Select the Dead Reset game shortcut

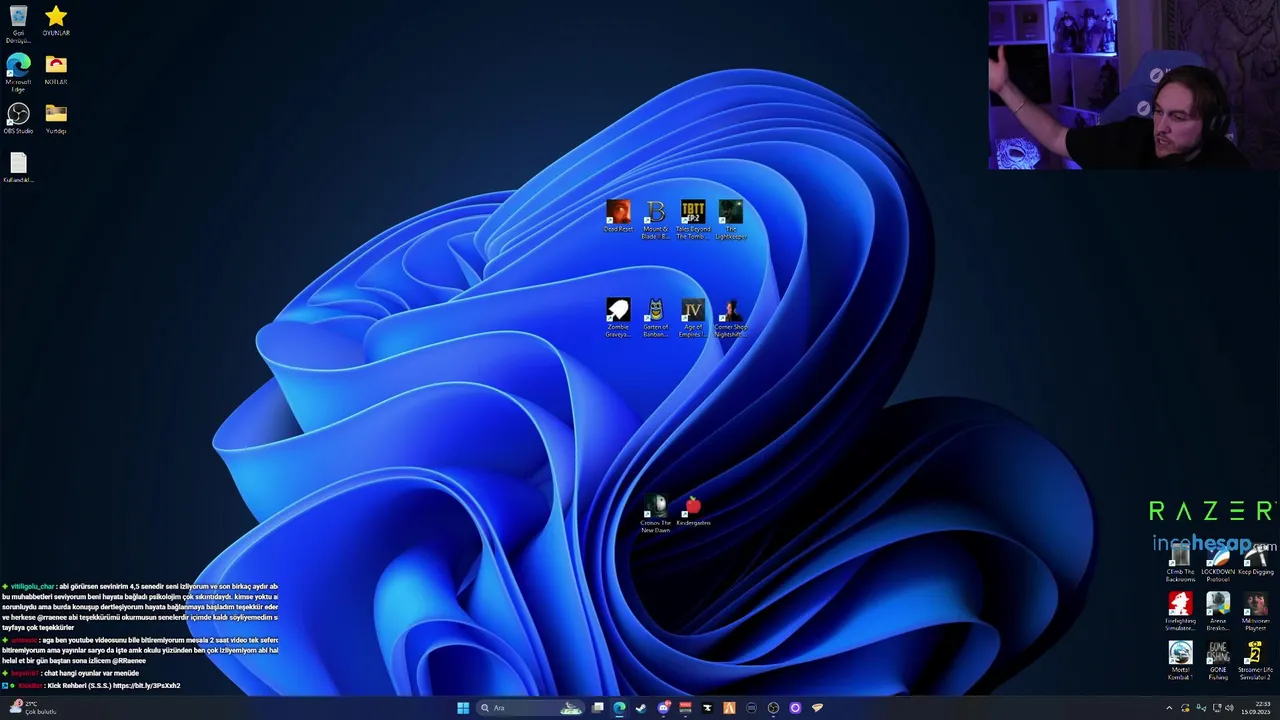(618, 216)
